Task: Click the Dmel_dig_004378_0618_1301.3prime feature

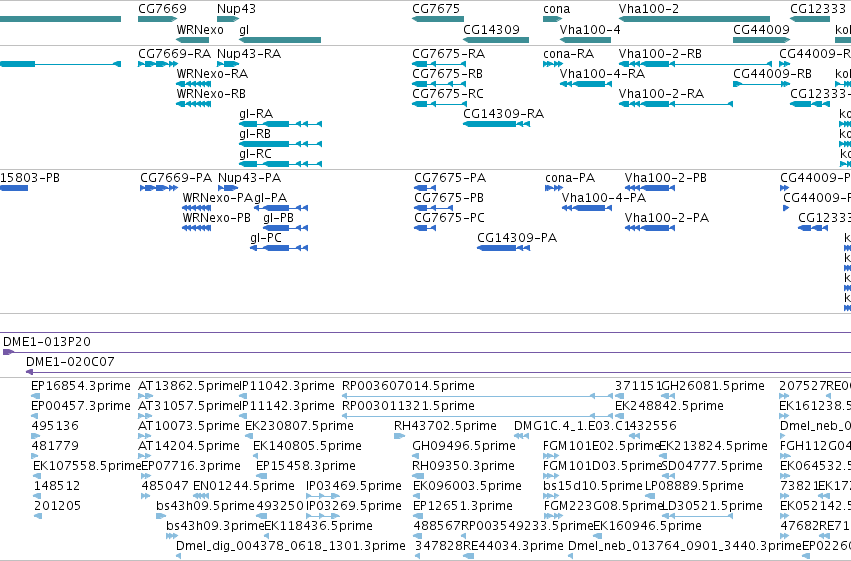Action: click(x=180, y=557)
